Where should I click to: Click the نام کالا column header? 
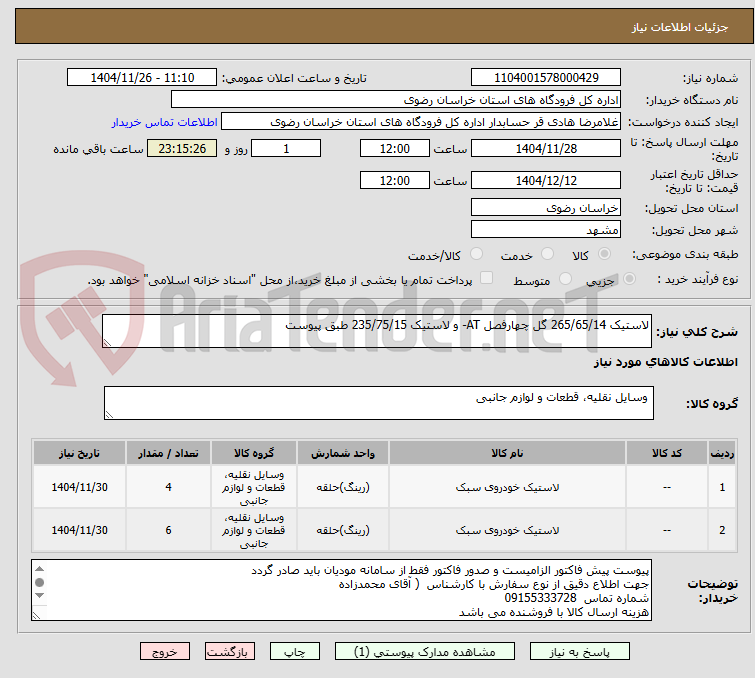507,453
